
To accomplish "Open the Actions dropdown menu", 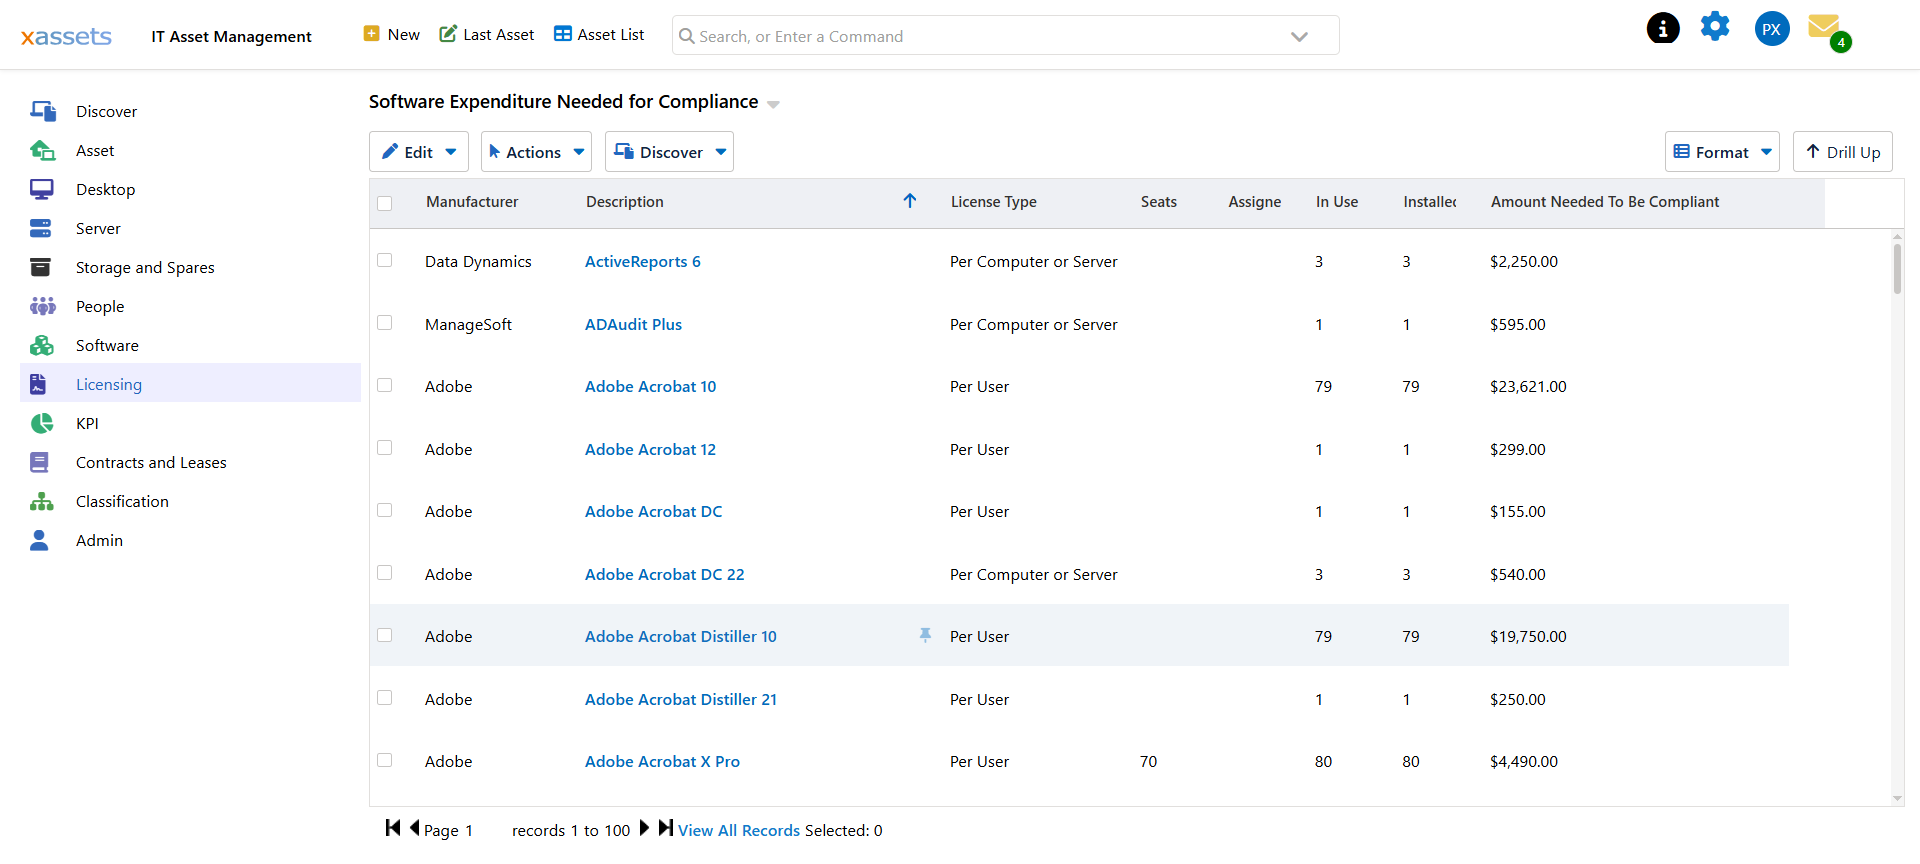I will click(536, 152).
